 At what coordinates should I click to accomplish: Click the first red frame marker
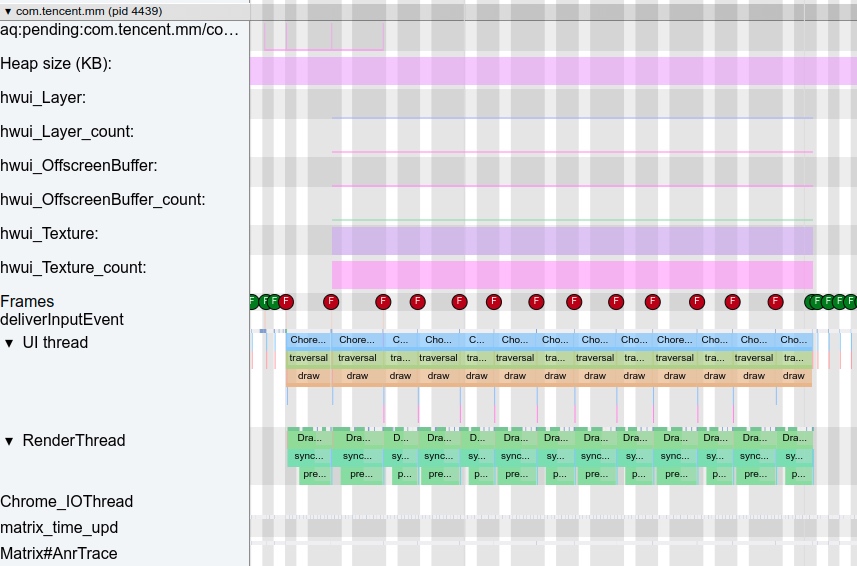(286, 301)
